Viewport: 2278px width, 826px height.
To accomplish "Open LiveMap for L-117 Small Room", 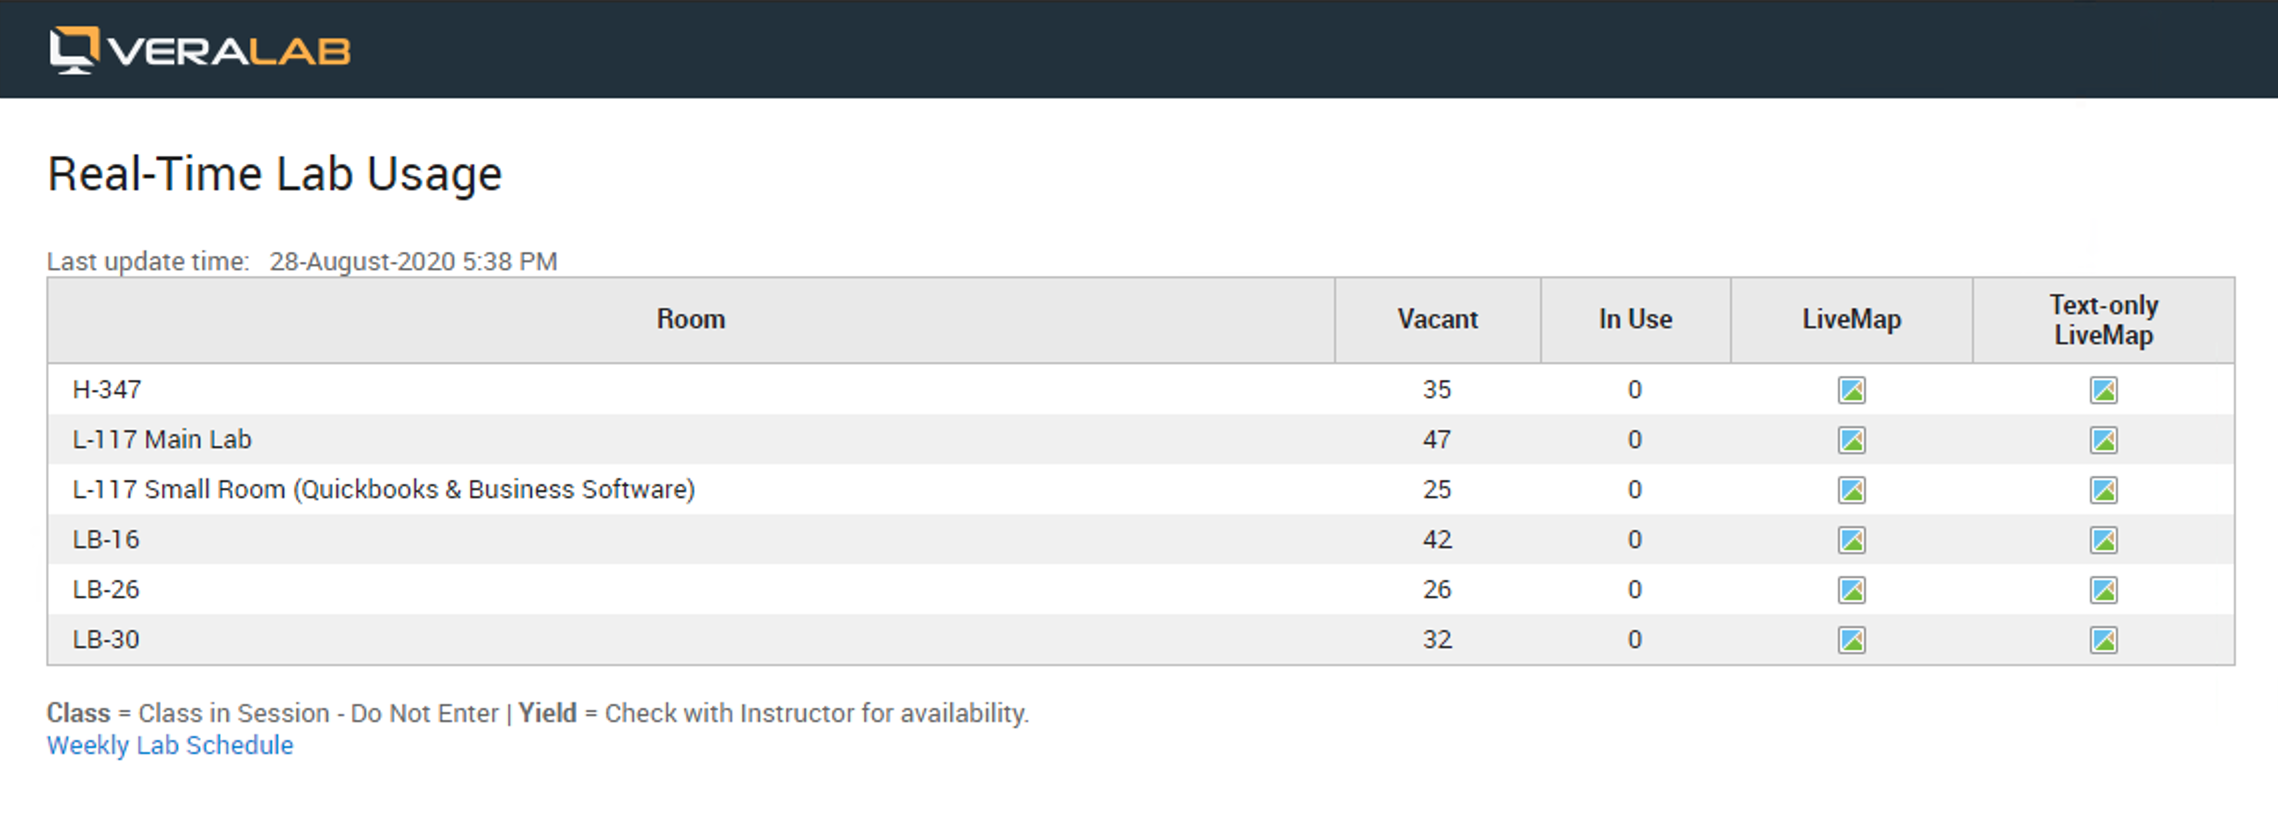I will tap(1851, 490).
